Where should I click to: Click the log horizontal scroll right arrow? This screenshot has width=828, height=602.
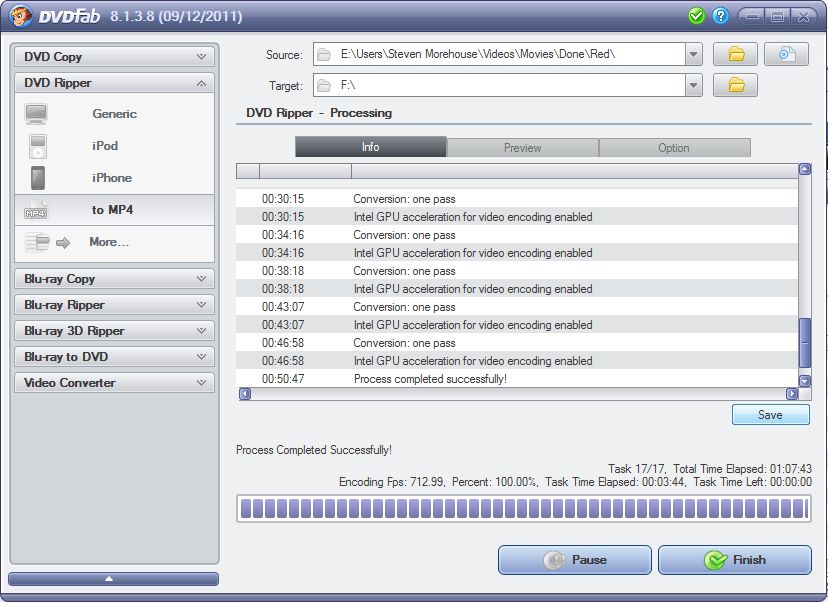792,394
